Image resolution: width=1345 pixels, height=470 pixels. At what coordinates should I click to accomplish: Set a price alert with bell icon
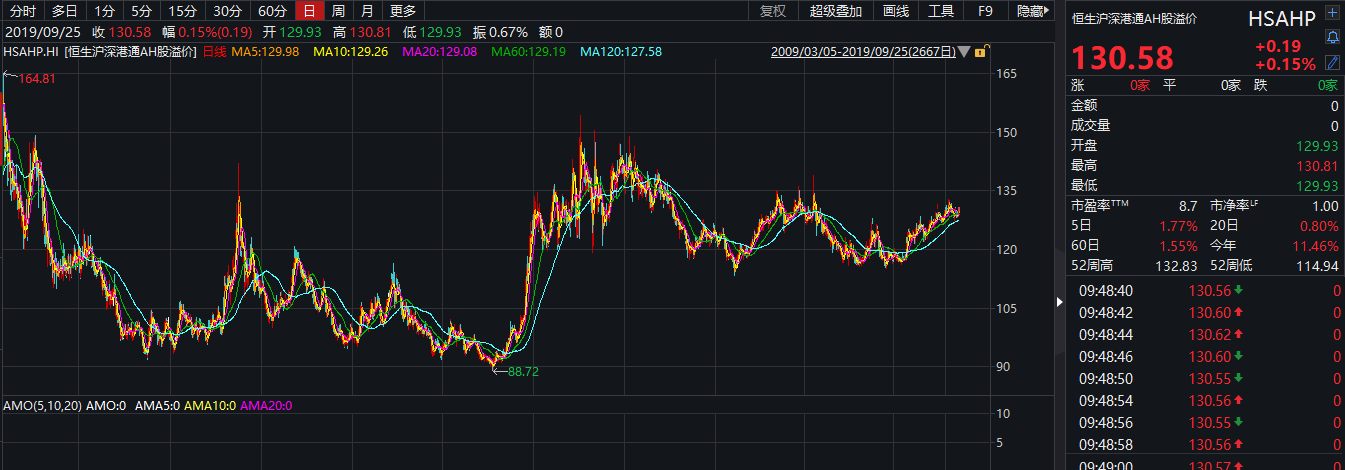1332,38
